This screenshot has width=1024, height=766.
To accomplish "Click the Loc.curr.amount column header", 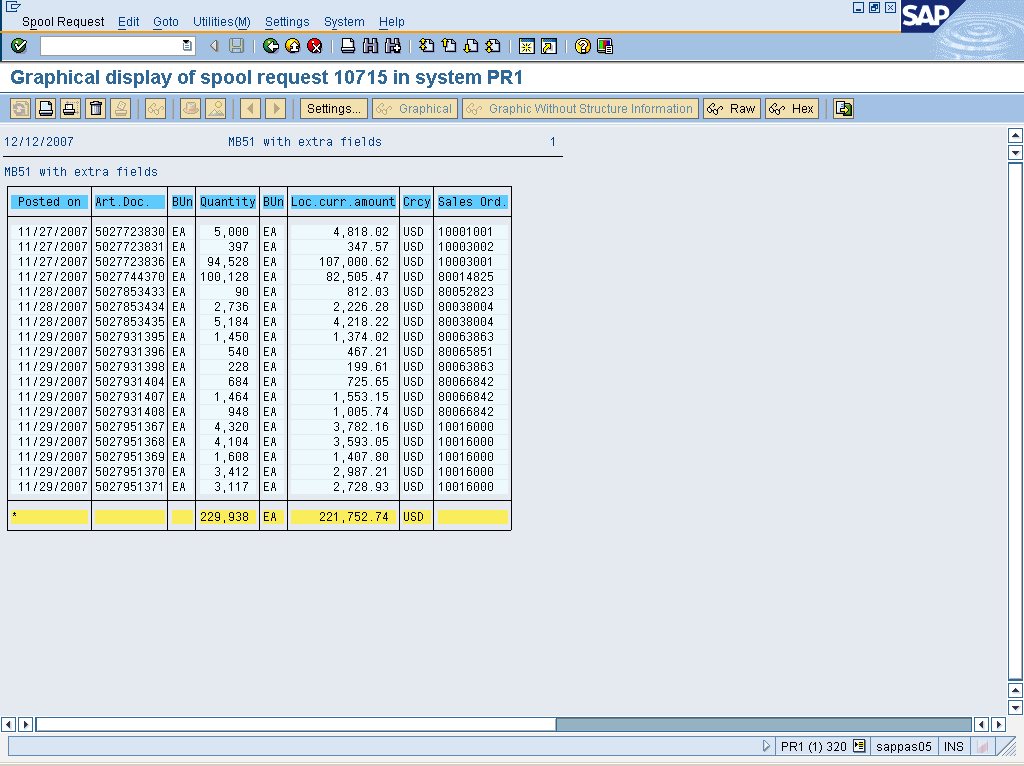I will click(343, 202).
